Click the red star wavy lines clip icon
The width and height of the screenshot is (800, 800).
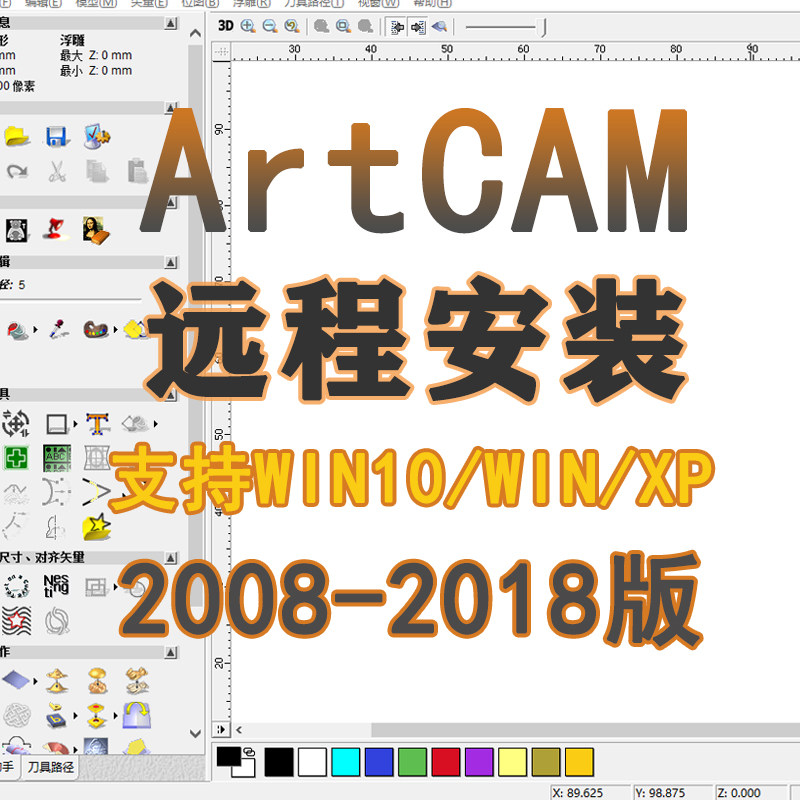tap(16, 621)
